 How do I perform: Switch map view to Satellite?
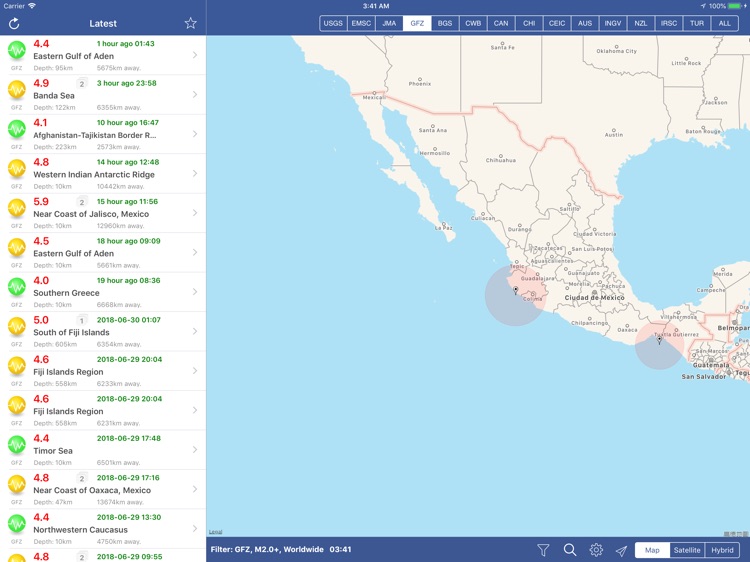click(x=686, y=550)
